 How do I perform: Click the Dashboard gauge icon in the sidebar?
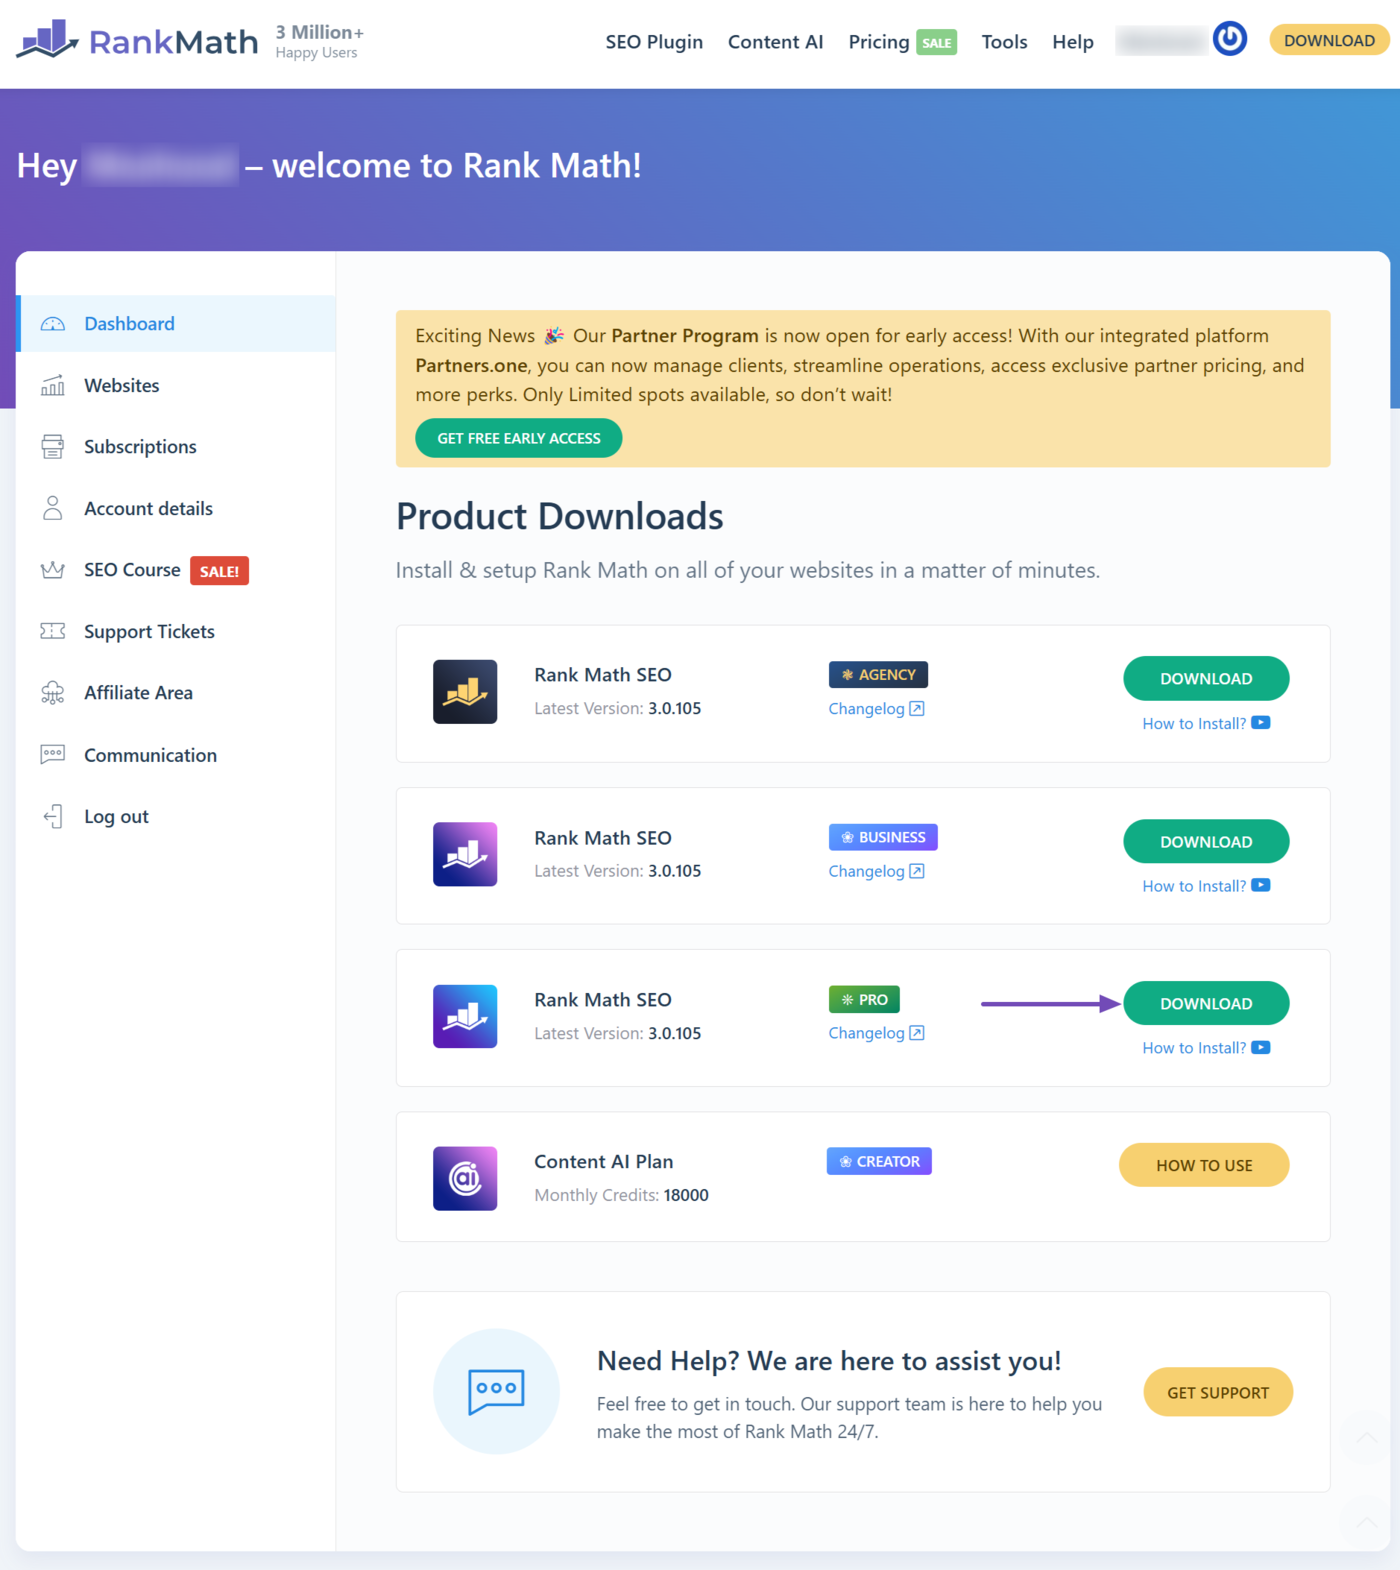coord(53,324)
